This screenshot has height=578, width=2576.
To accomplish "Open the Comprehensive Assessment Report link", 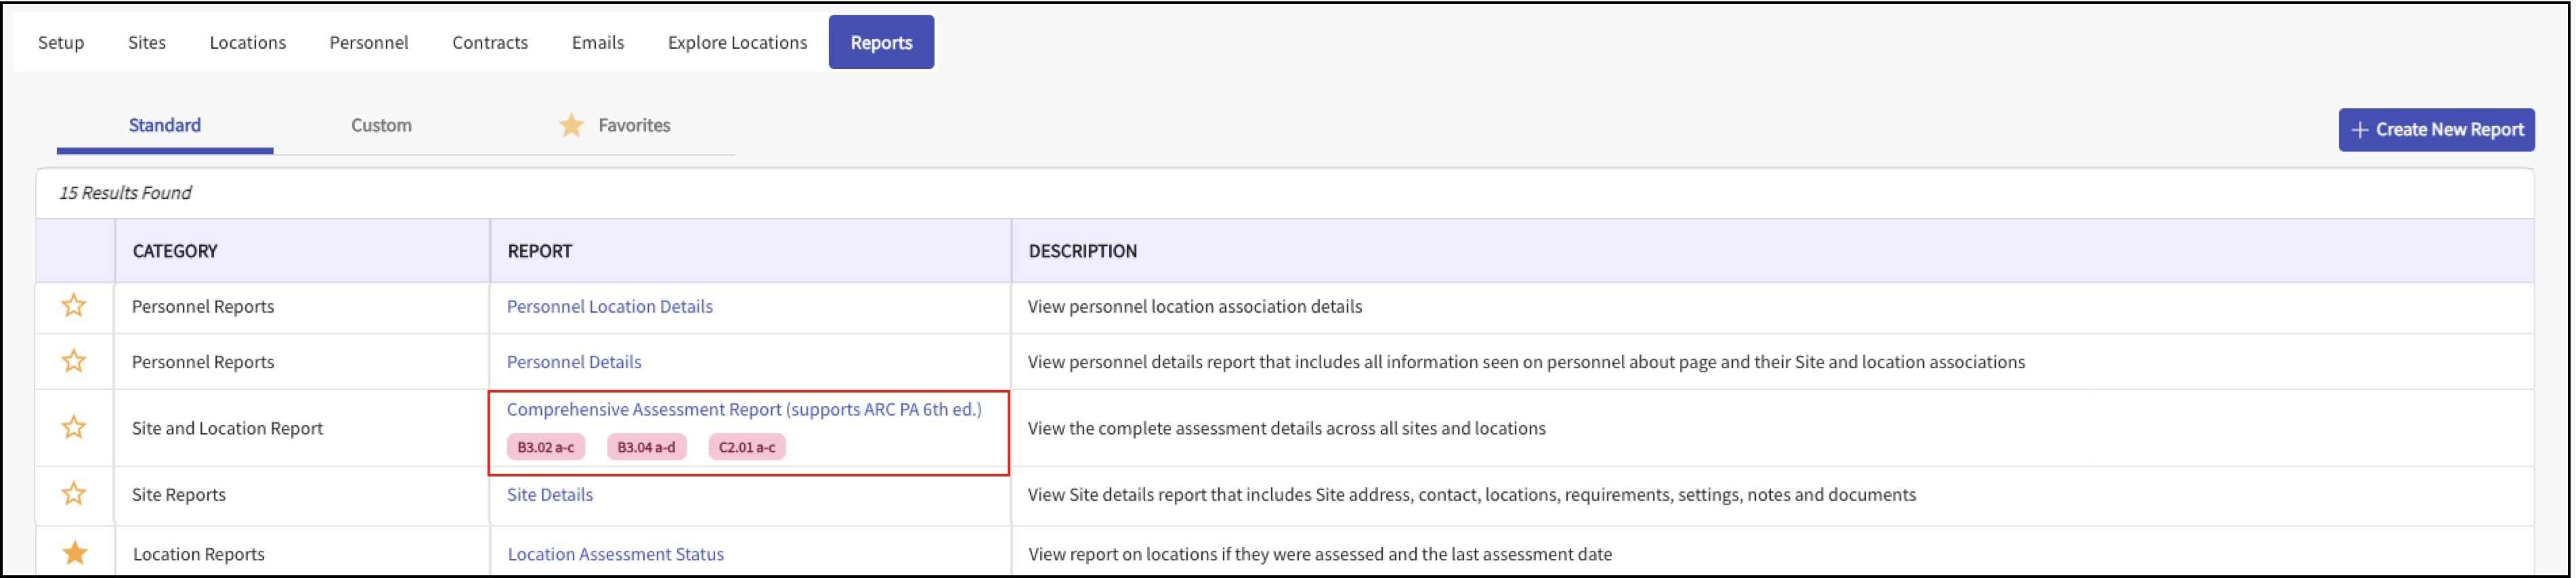I will [x=743, y=410].
